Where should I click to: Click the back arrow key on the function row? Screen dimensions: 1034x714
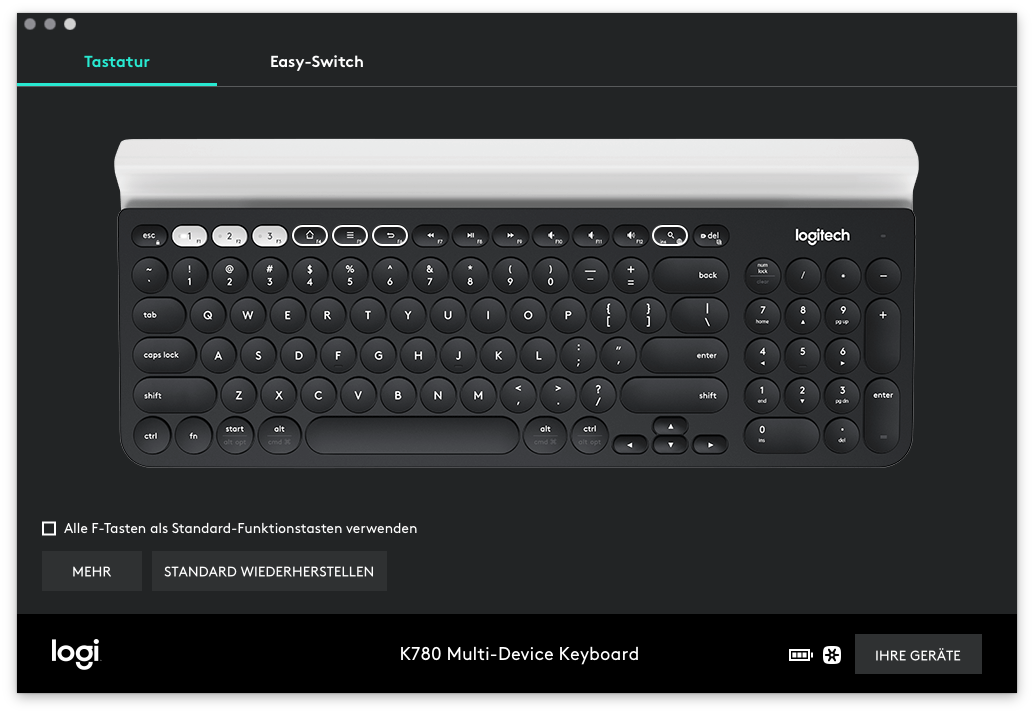(x=390, y=236)
